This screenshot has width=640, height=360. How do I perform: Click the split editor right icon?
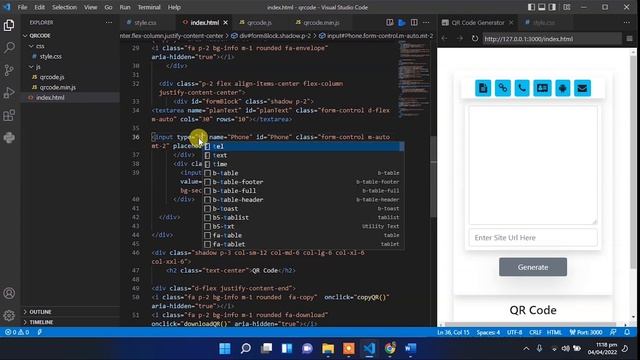(x=414, y=22)
